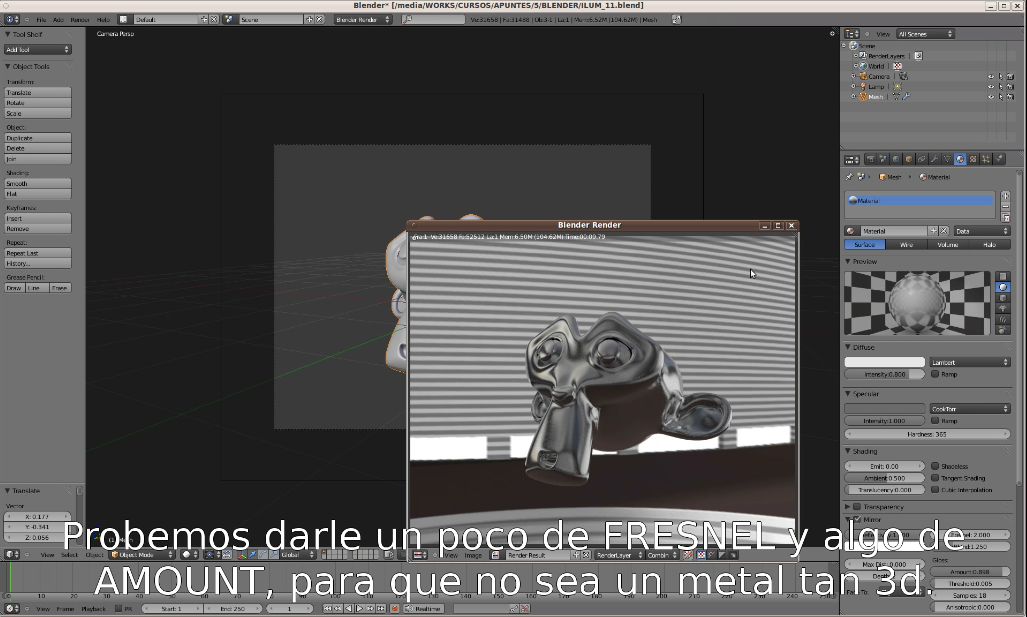Viewport: 1027px width, 617px height.
Task: Toggle visibility eye for Lamp
Action: click(x=990, y=86)
